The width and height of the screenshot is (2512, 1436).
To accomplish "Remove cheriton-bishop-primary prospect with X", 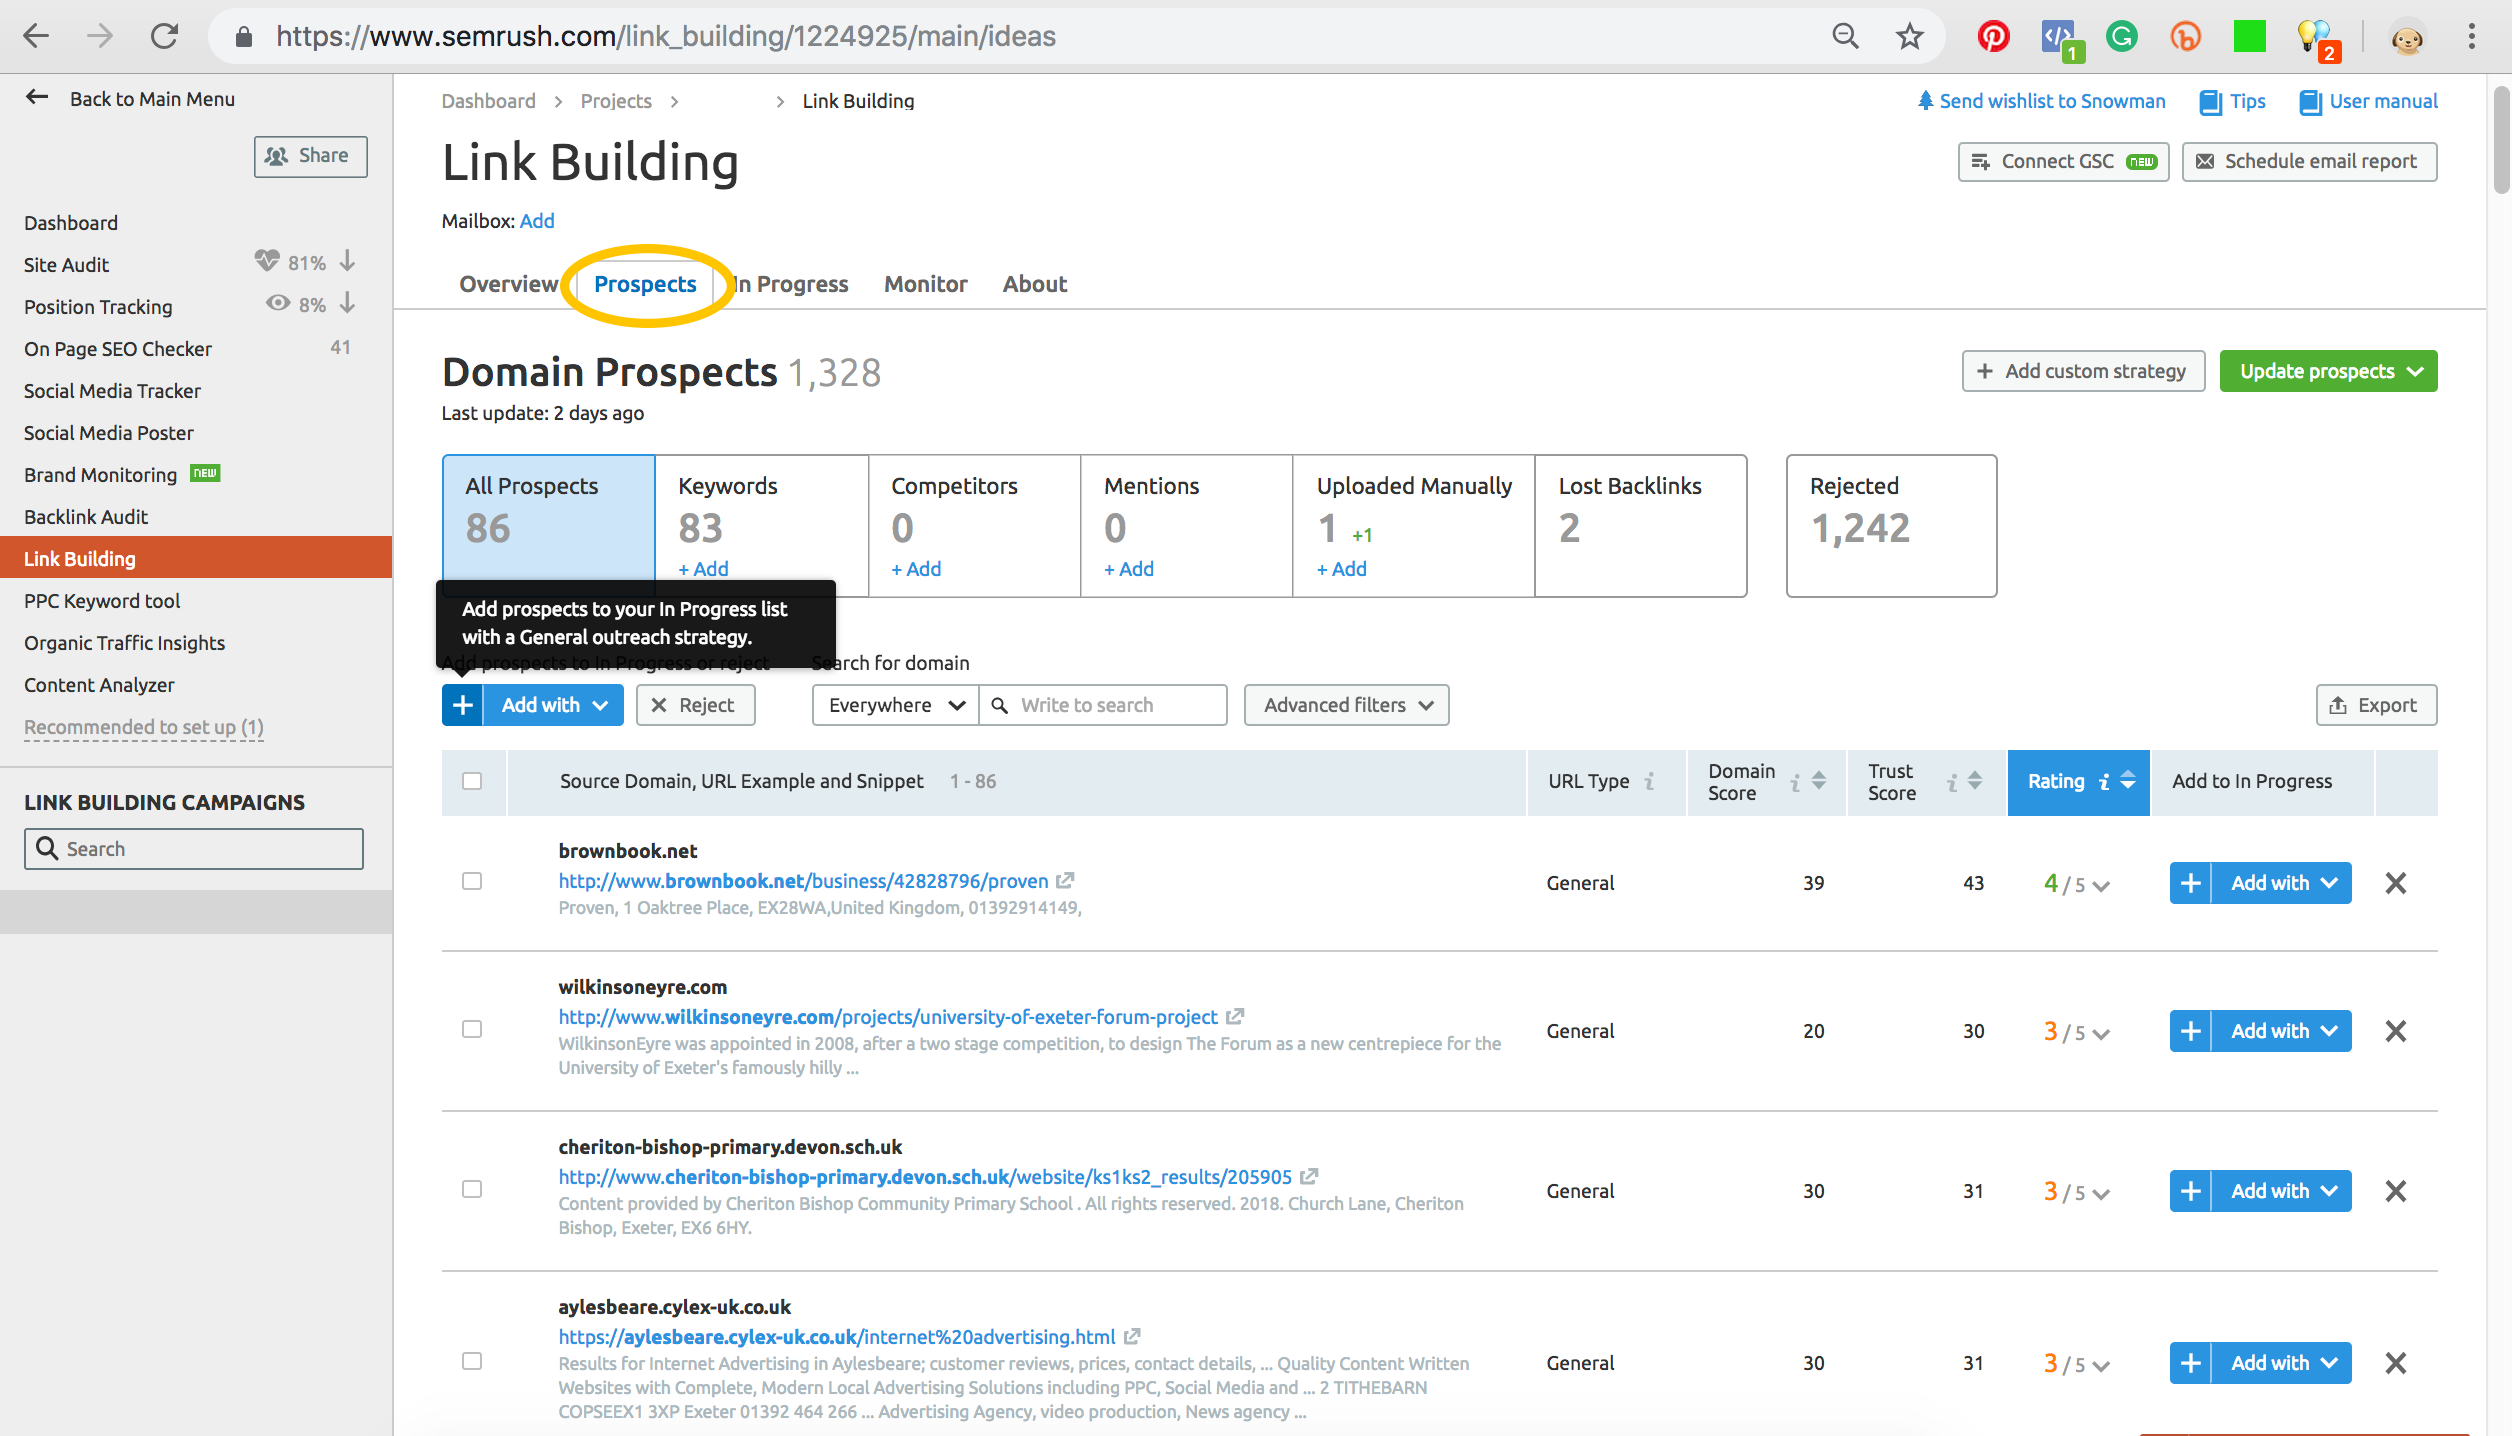I will 2395,1191.
